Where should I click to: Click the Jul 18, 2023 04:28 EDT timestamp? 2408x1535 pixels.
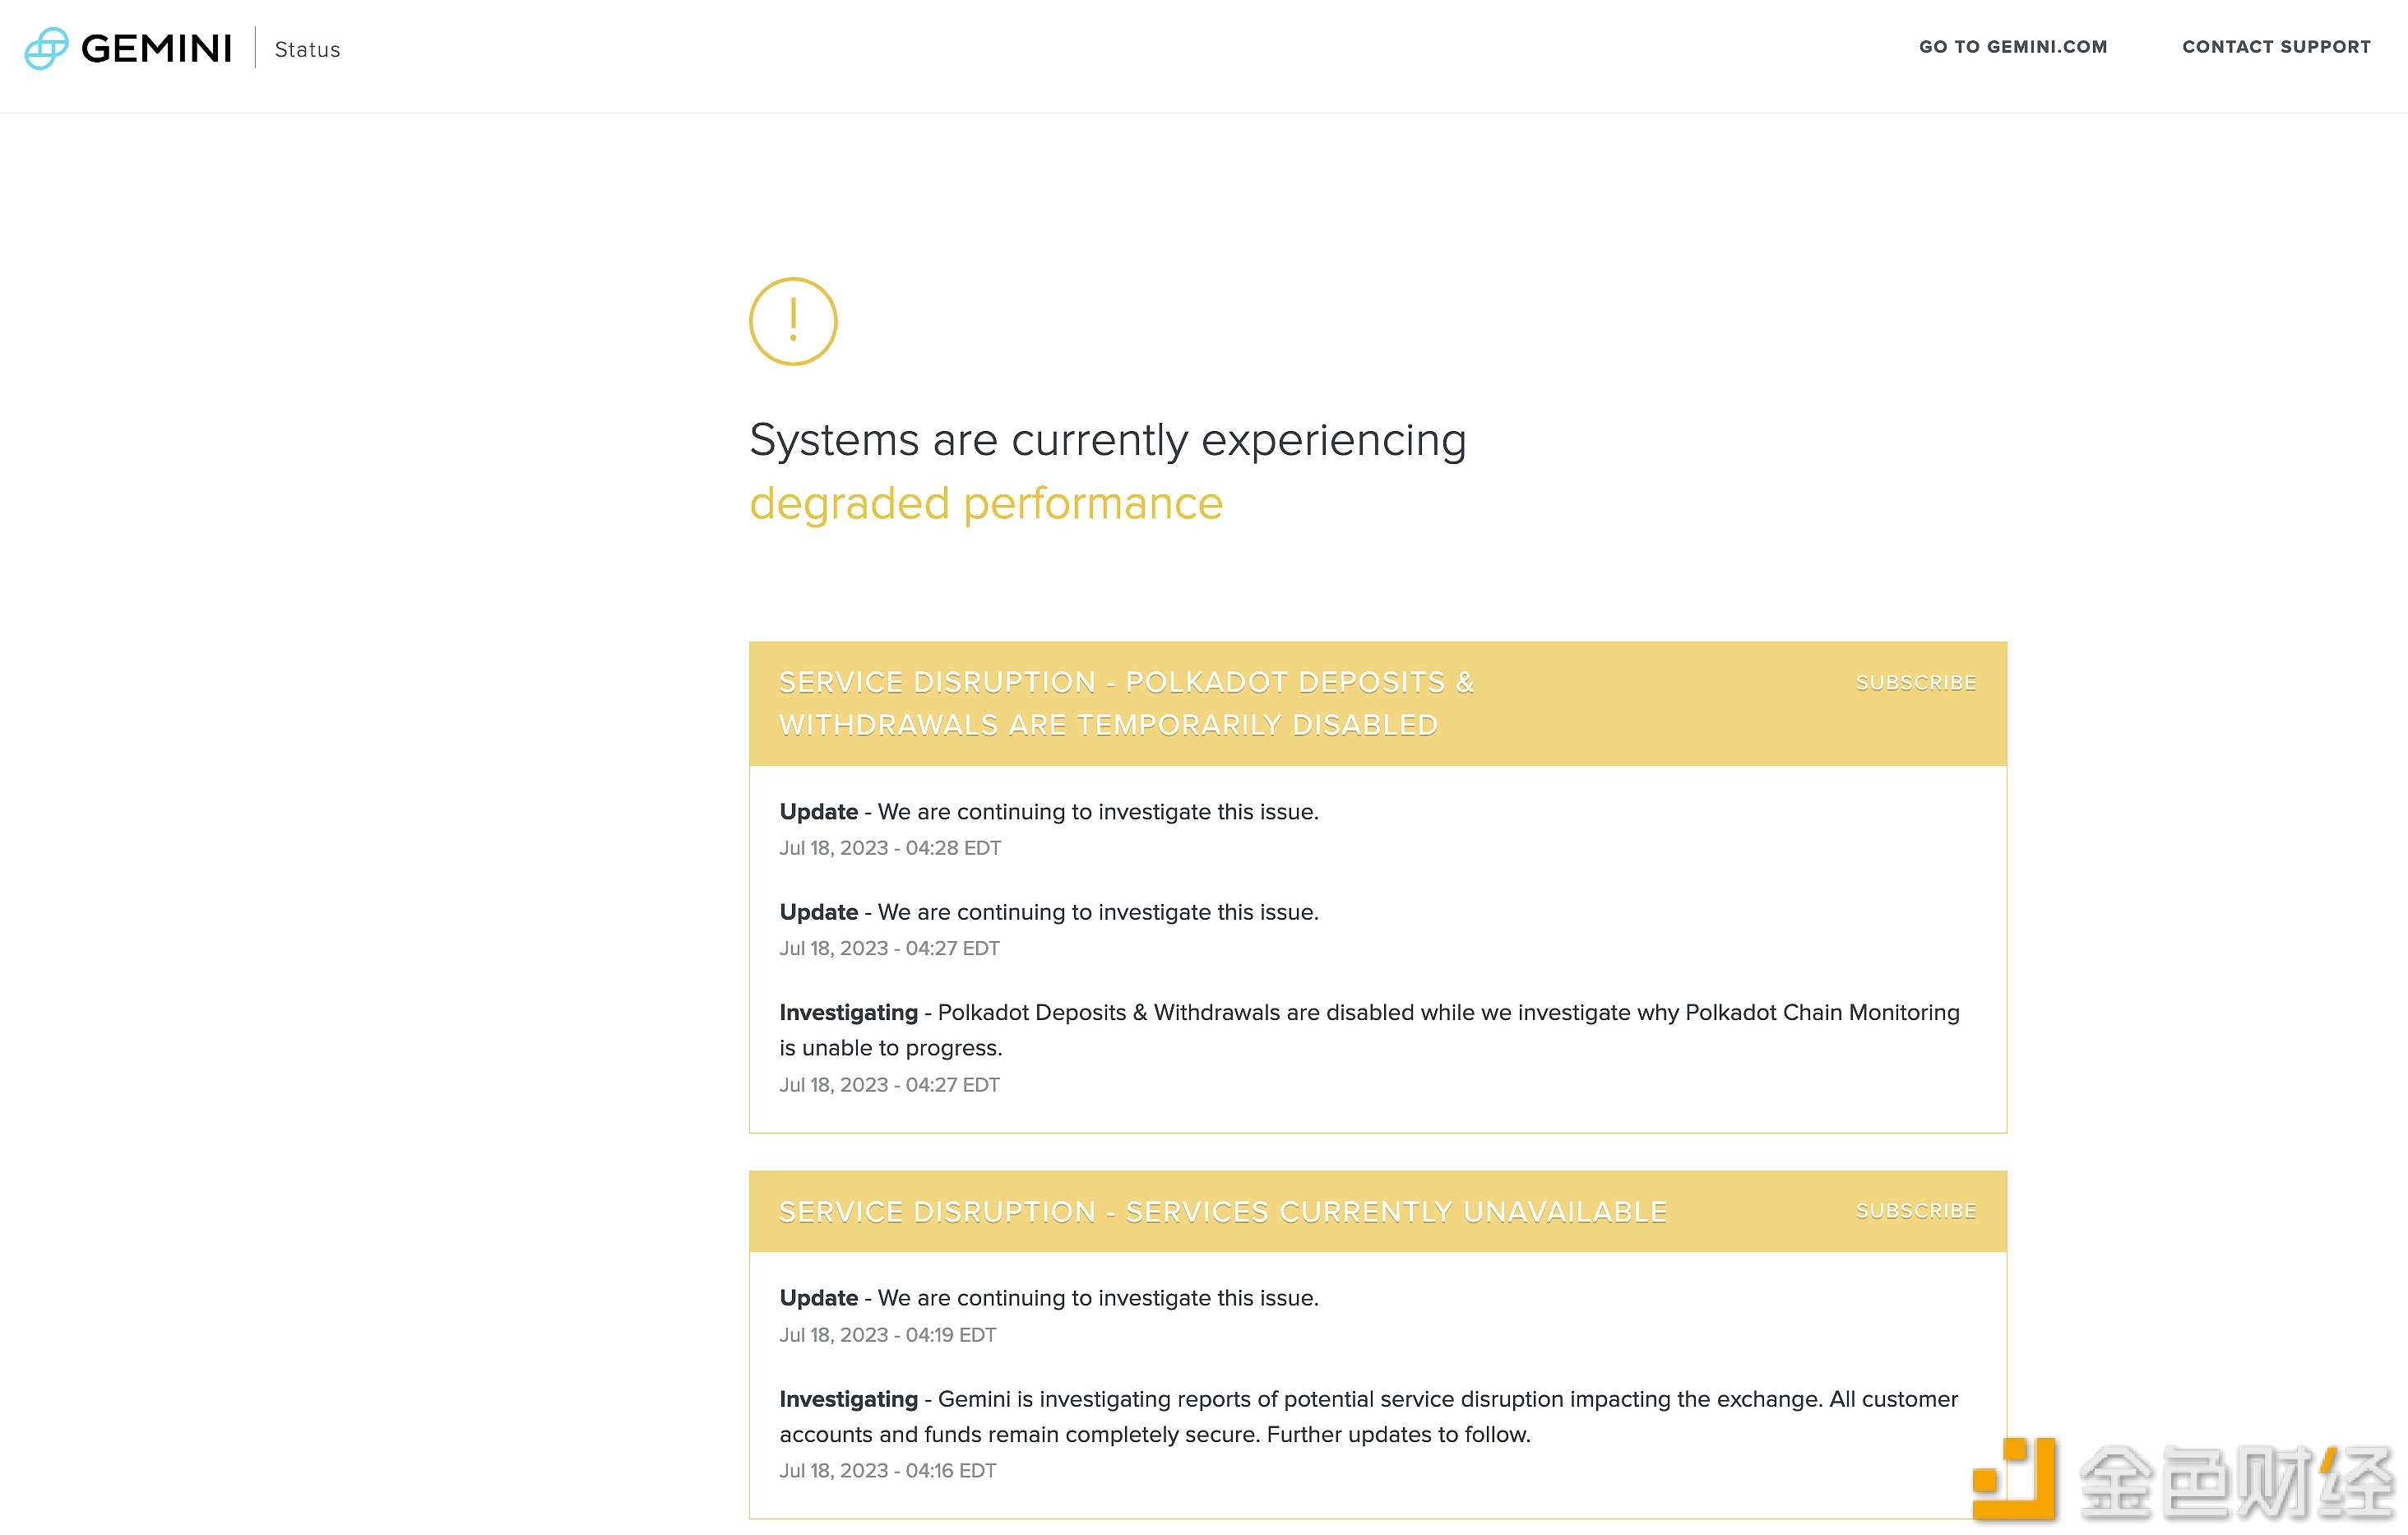pyautogui.click(x=890, y=847)
